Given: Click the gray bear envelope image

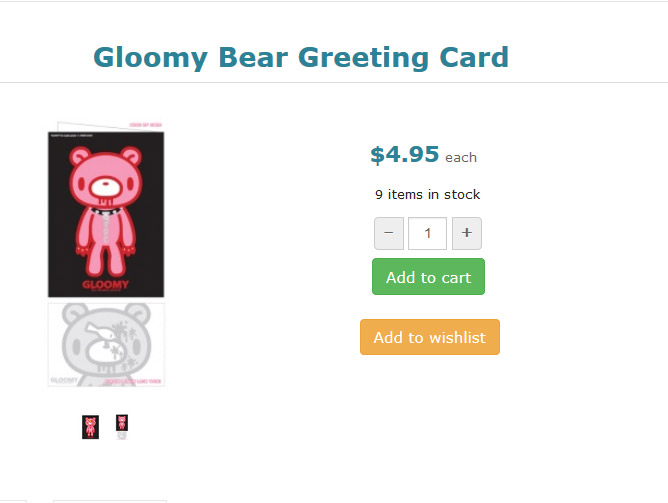Looking at the screenshot, I should click(105, 343).
